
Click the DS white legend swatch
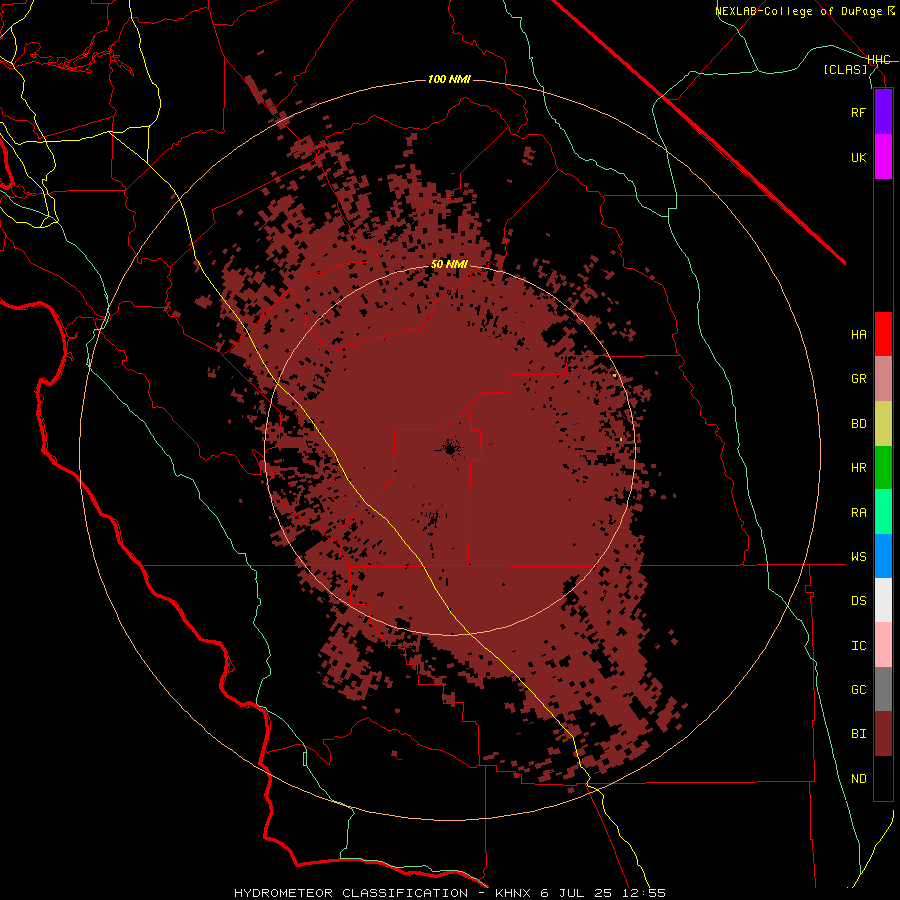883,600
